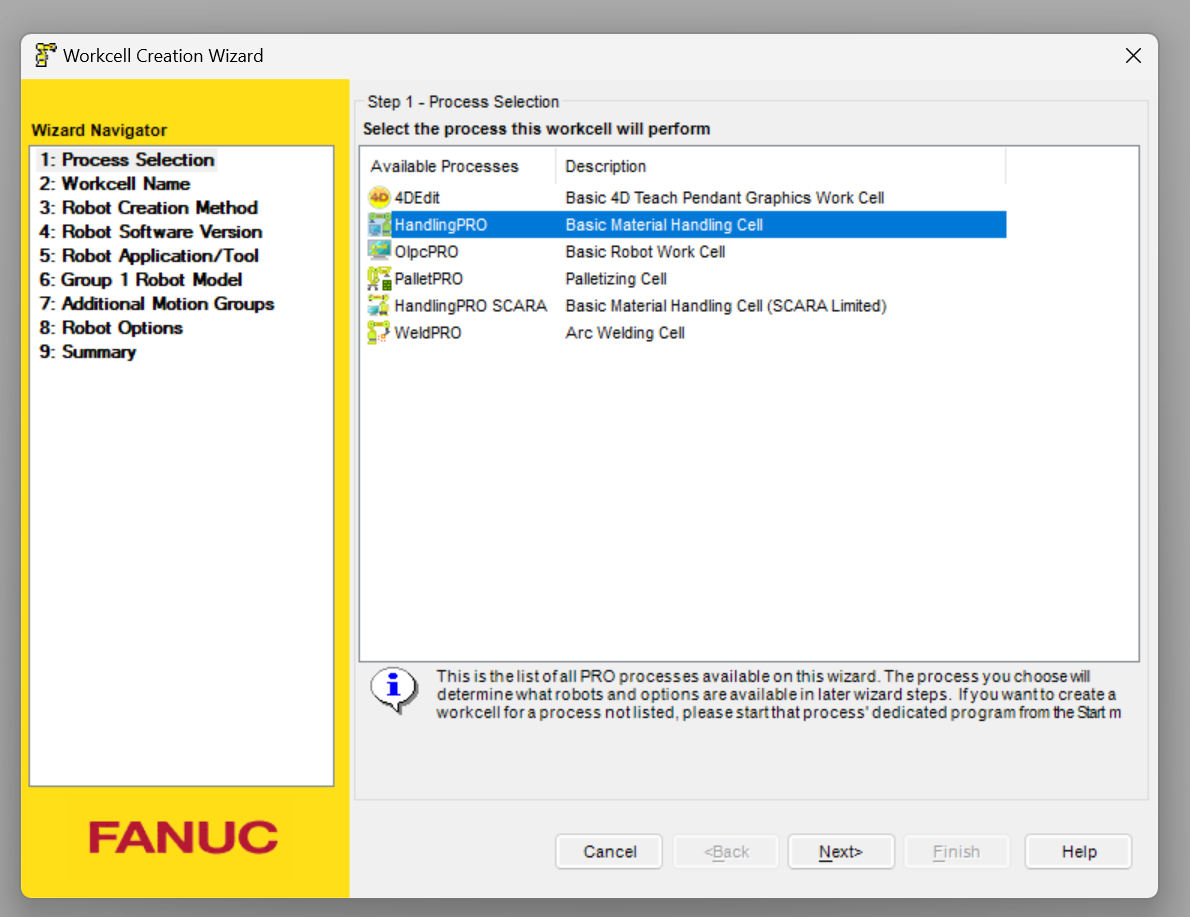
Task: Select the HandlingPRO SCARA process name
Action: point(471,306)
